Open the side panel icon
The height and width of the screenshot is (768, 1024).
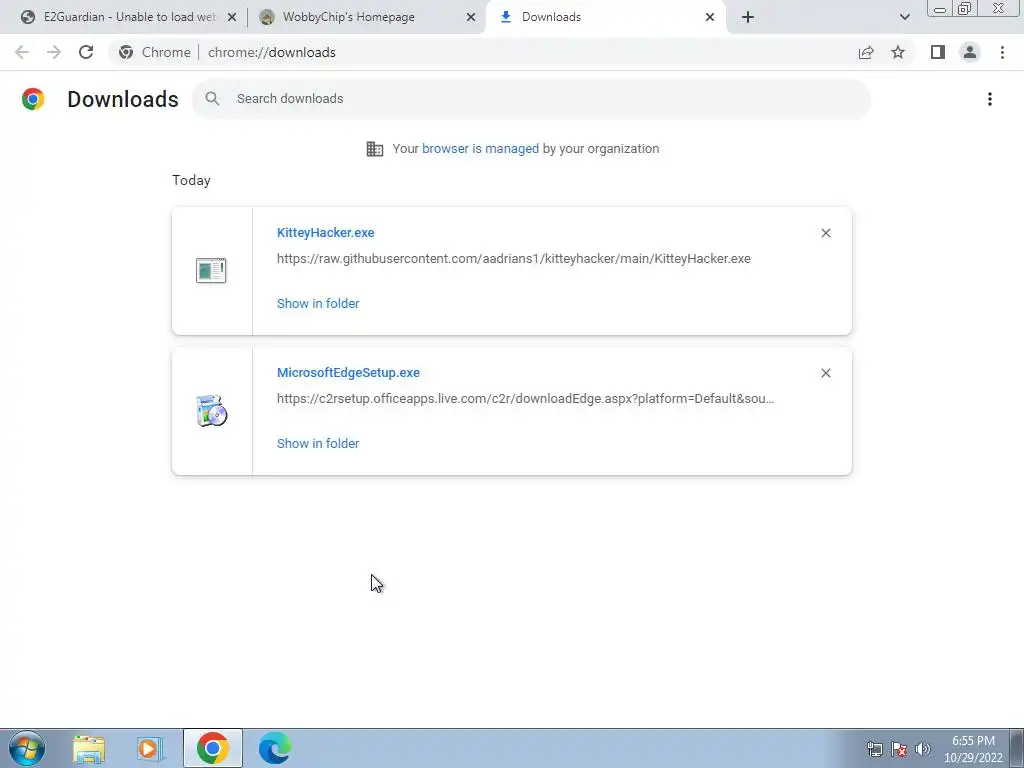tap(938, 52)
